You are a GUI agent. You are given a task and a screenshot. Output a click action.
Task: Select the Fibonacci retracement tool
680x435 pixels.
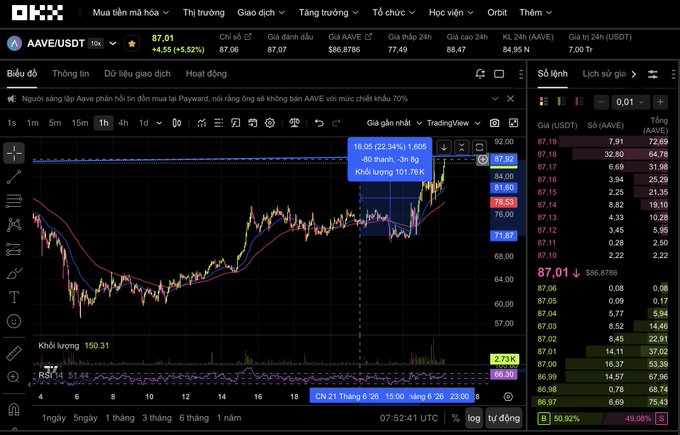tap(14, 201)
